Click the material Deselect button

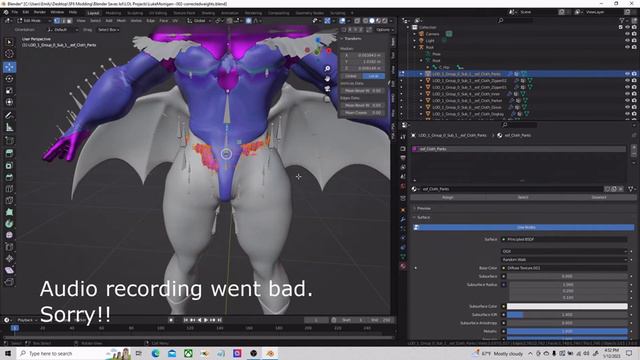click(x=598, y=198)
